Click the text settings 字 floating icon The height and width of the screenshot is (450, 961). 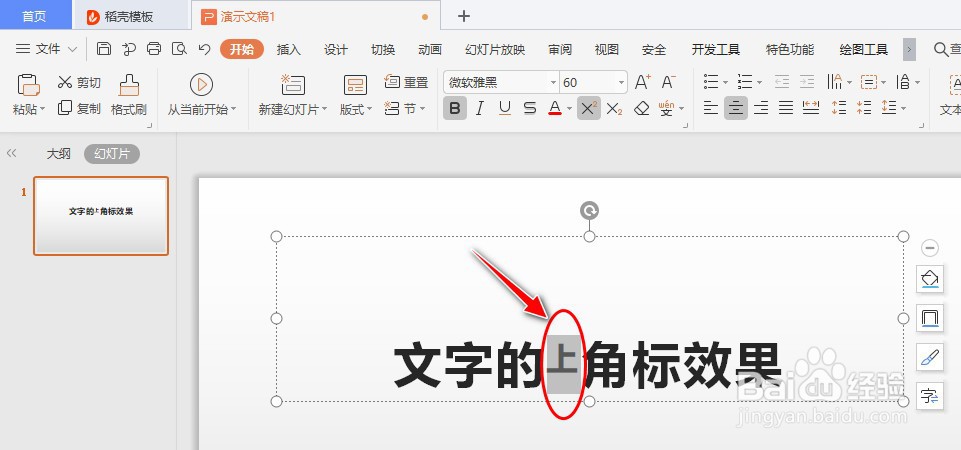[x=930, y=397]
